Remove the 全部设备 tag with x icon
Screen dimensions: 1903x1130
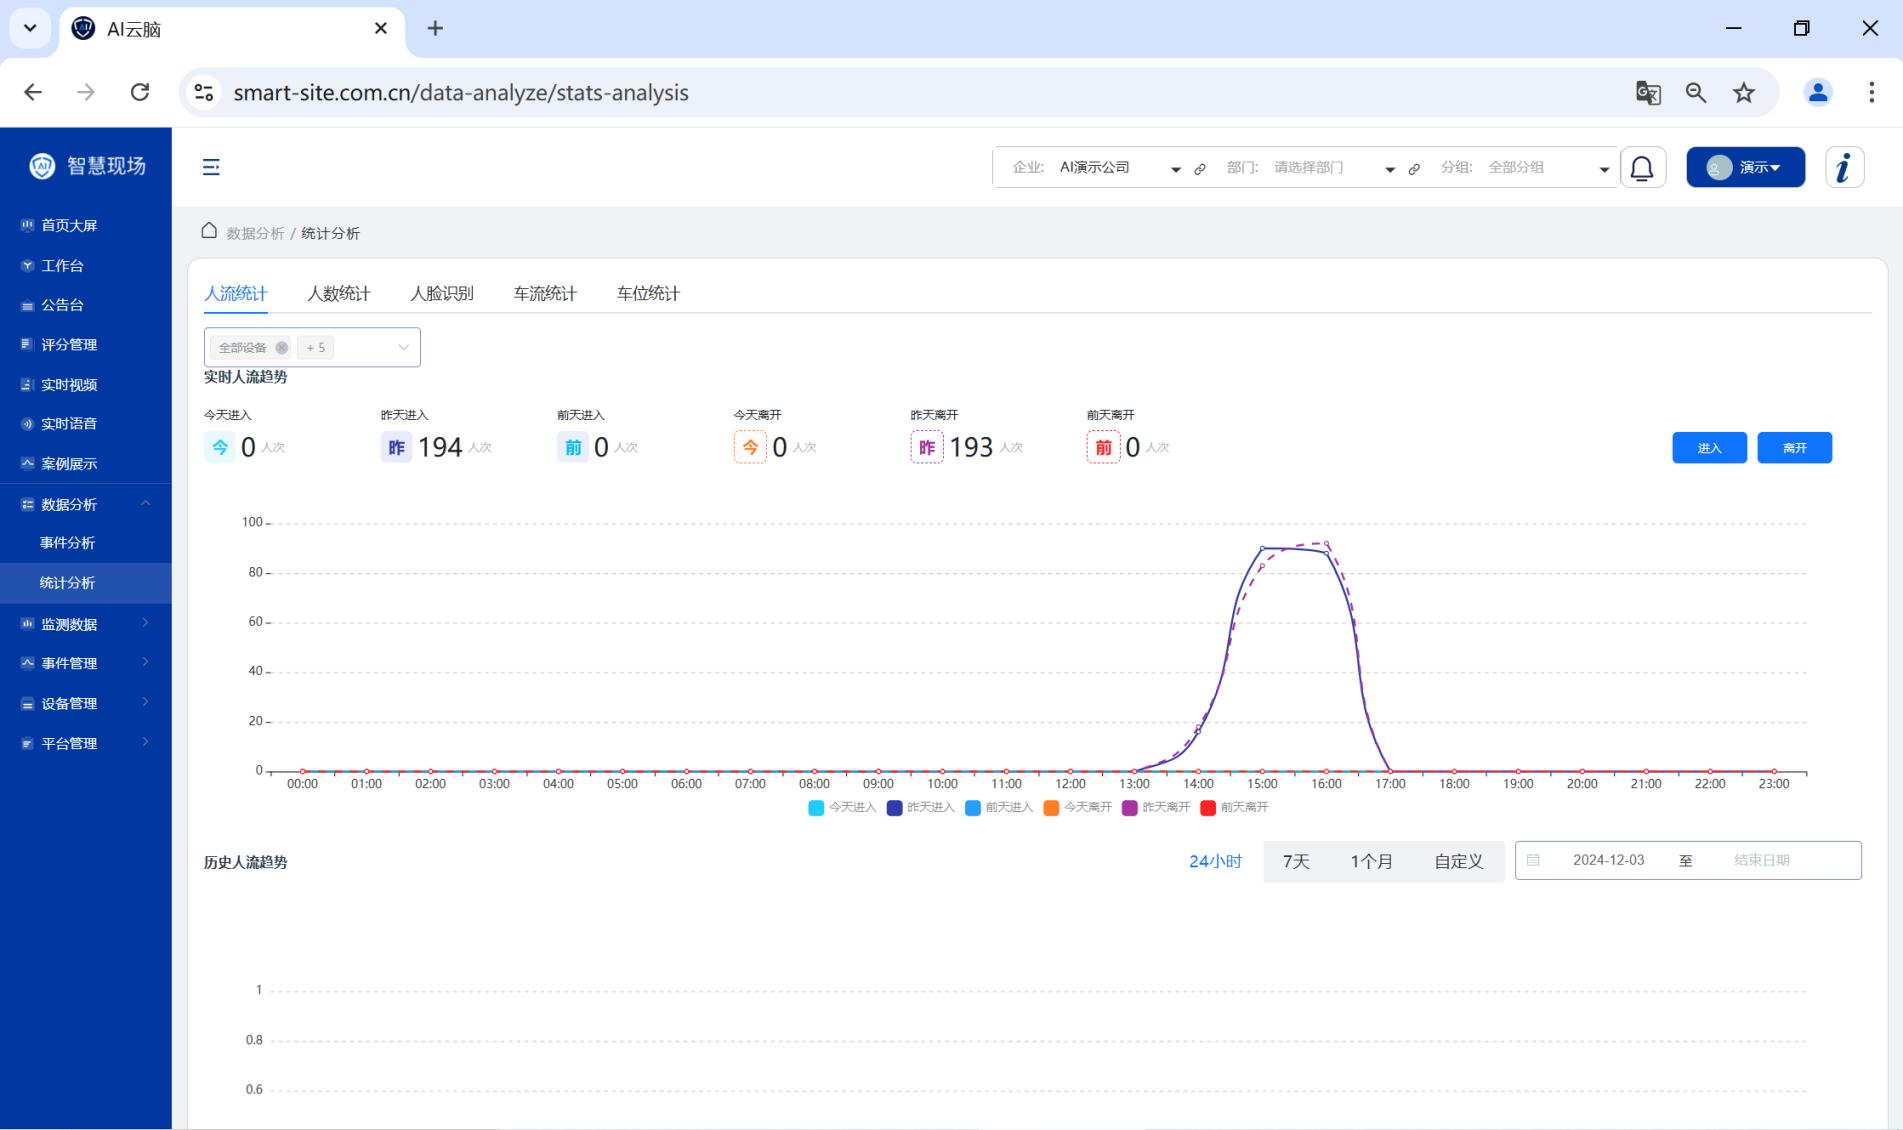pyautogui.click(x=281, y=348)
